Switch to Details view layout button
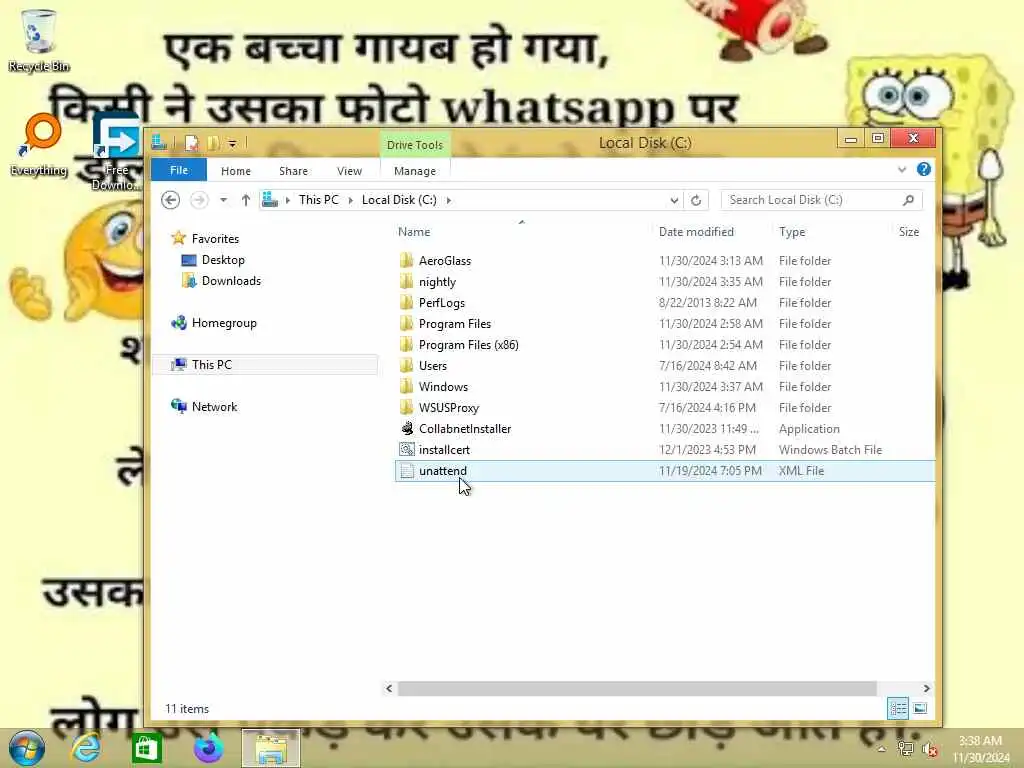 click(898, 709)
